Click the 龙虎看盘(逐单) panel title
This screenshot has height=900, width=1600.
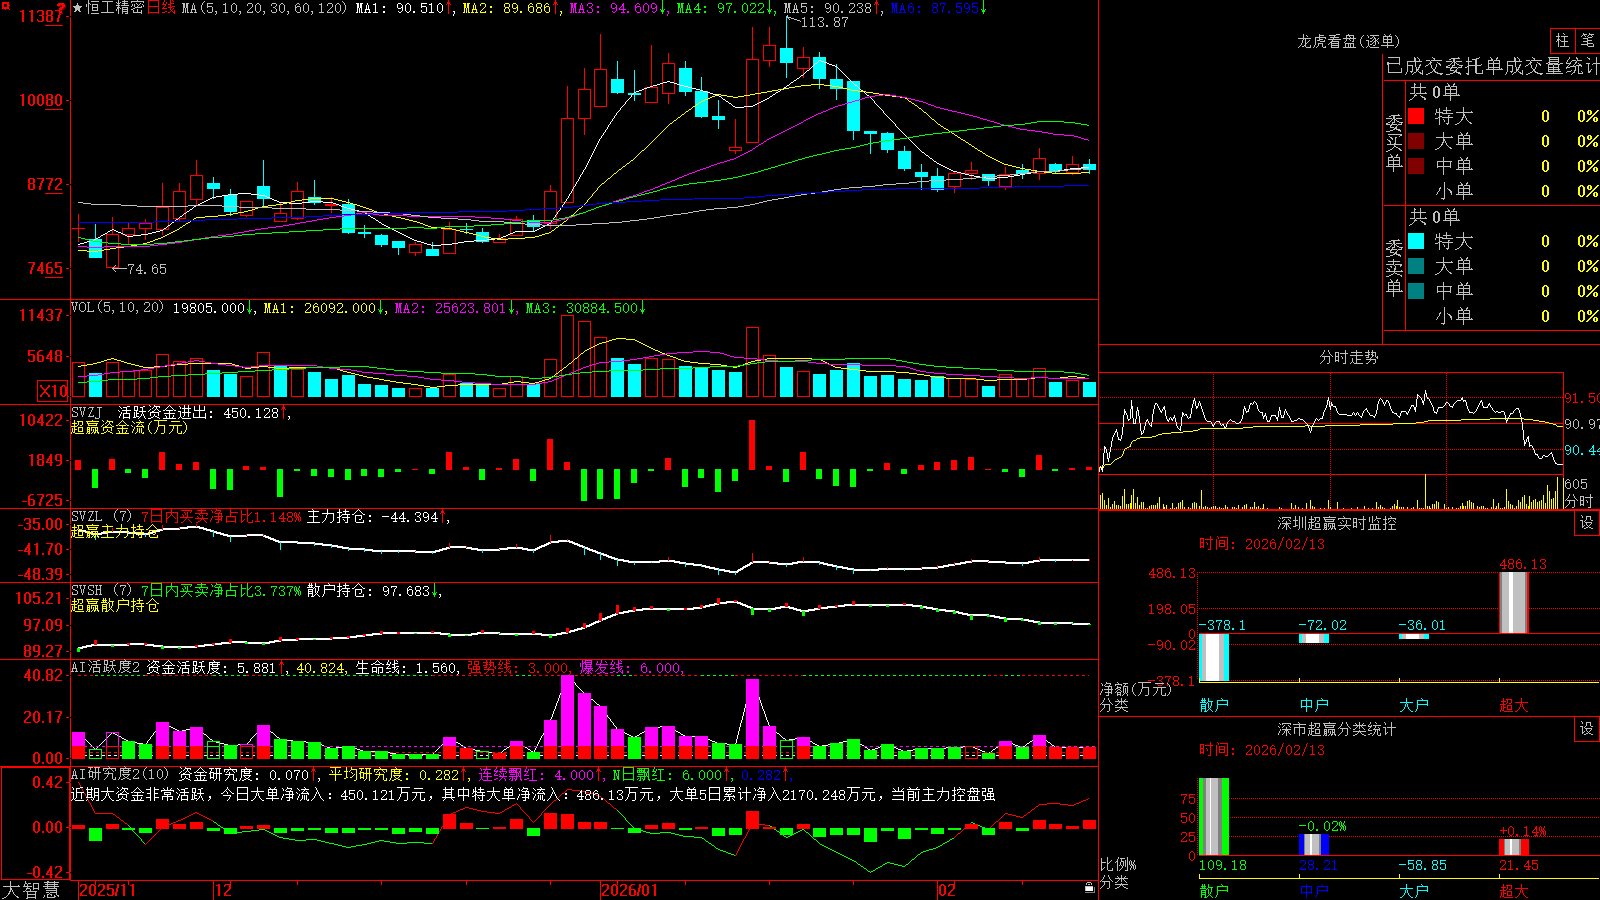(x=1348, y=41)
